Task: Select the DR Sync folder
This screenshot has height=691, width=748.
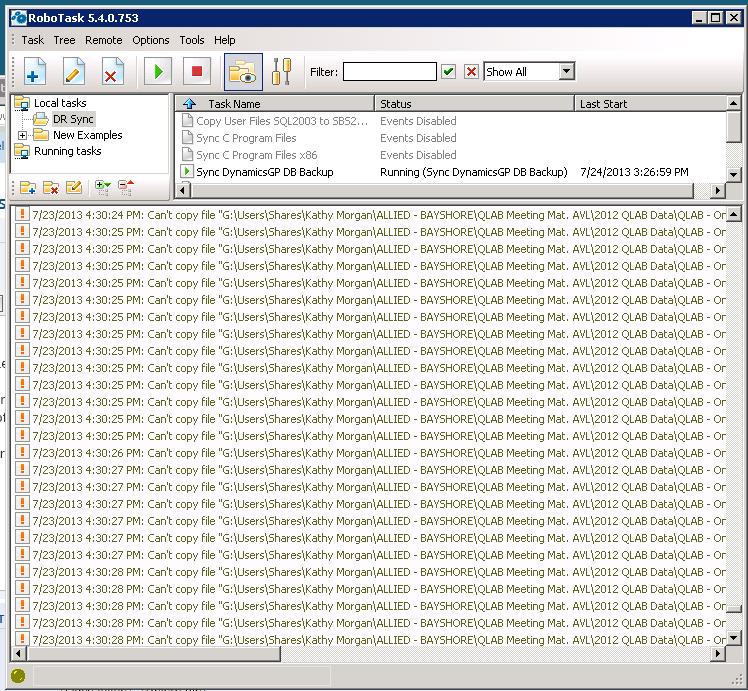Action: (x=73, y=119)
